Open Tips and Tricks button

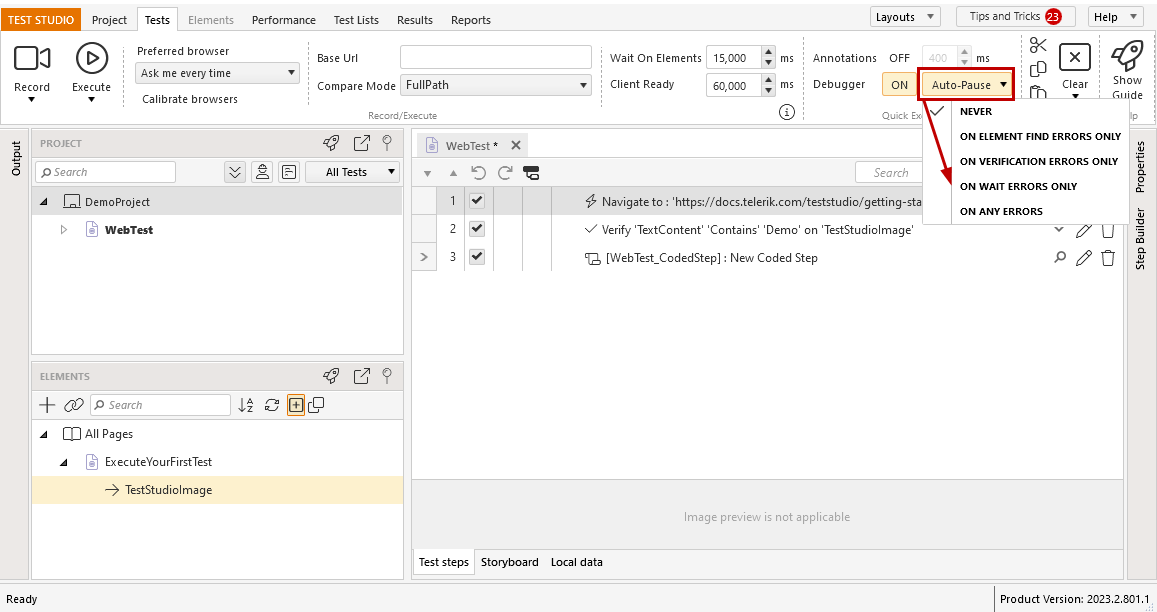1015,16
